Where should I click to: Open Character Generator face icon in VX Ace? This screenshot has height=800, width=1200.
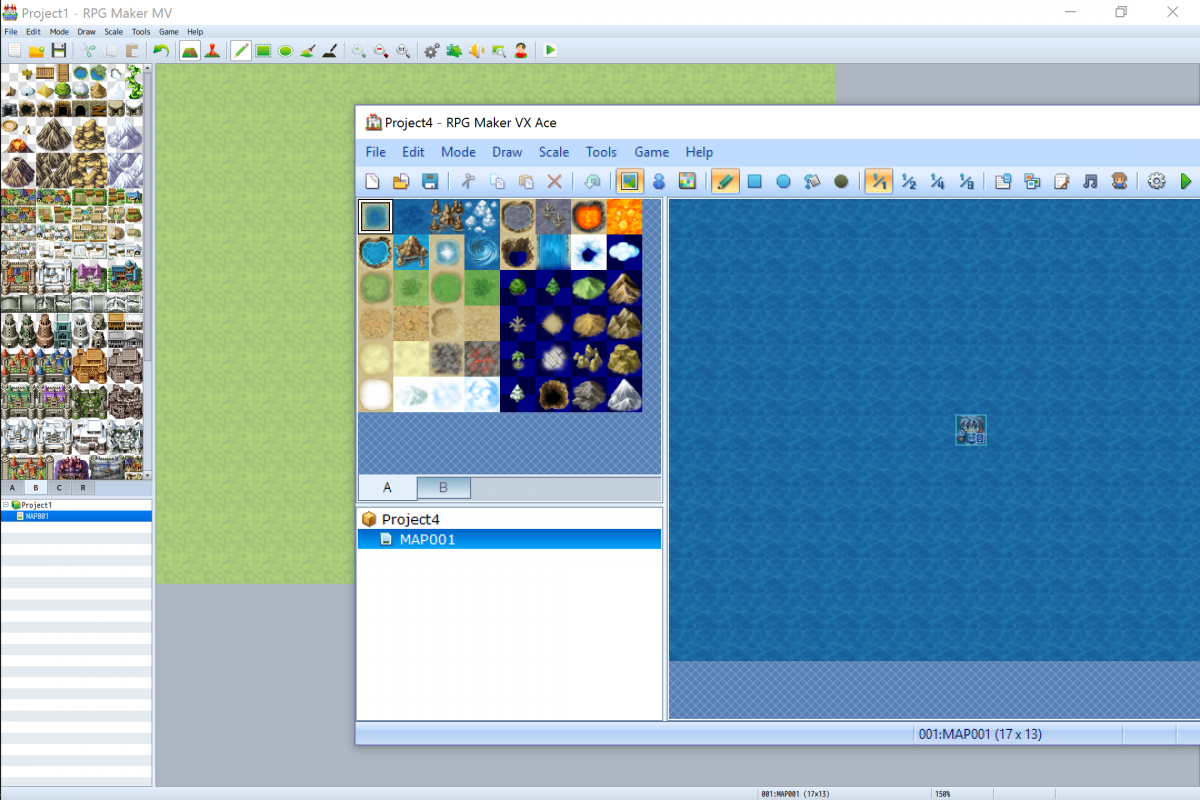pos(1120,181)
